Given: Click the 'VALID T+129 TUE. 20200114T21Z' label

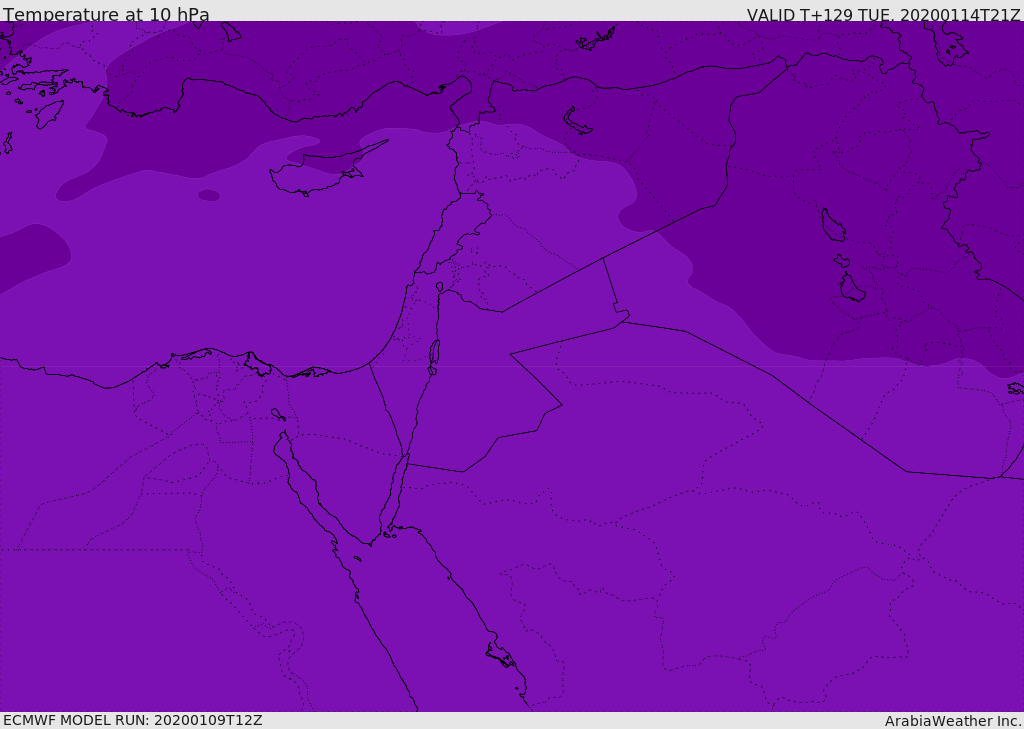Looking at the screenshot, I should tap(884, 15).
